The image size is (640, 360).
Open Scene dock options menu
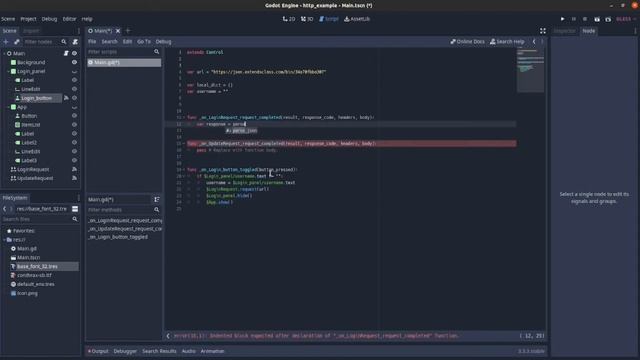[x=79, y=31]
